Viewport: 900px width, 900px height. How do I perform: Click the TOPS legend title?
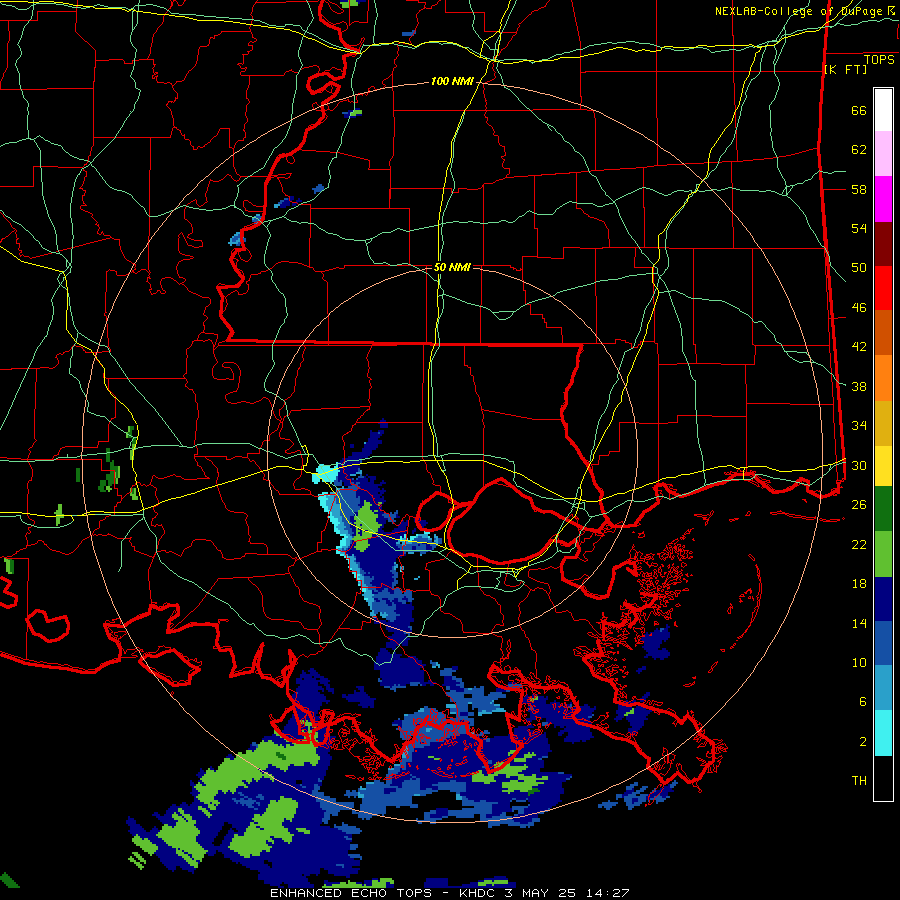(879, 60)
